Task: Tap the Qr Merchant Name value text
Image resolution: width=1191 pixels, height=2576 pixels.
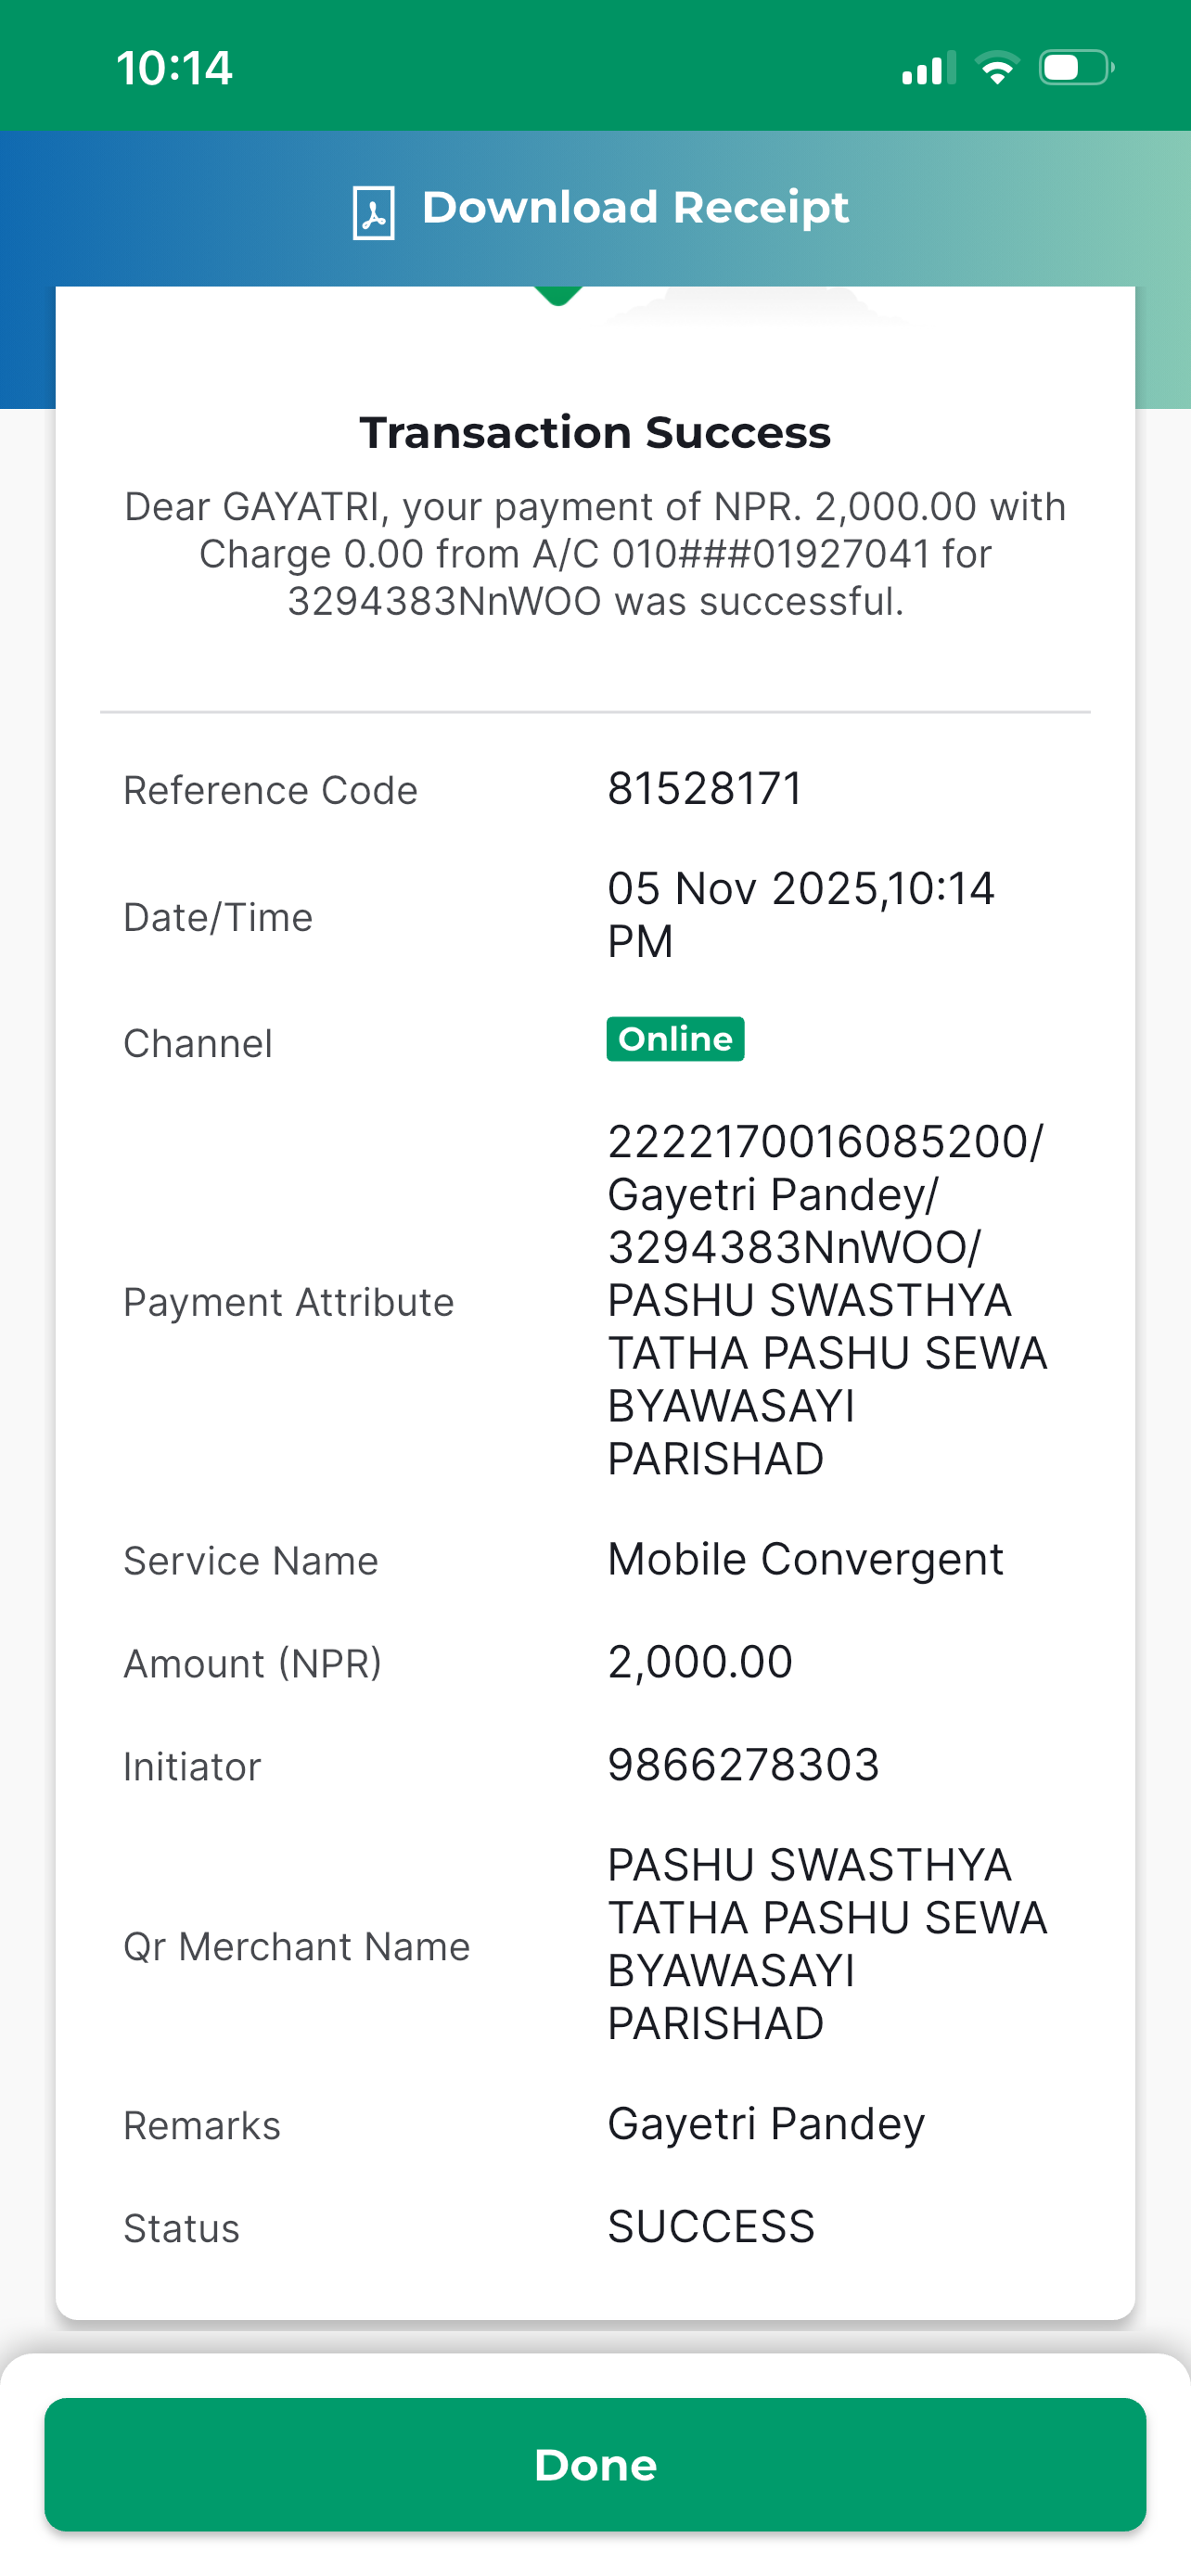Action: tap(827, 1944)
